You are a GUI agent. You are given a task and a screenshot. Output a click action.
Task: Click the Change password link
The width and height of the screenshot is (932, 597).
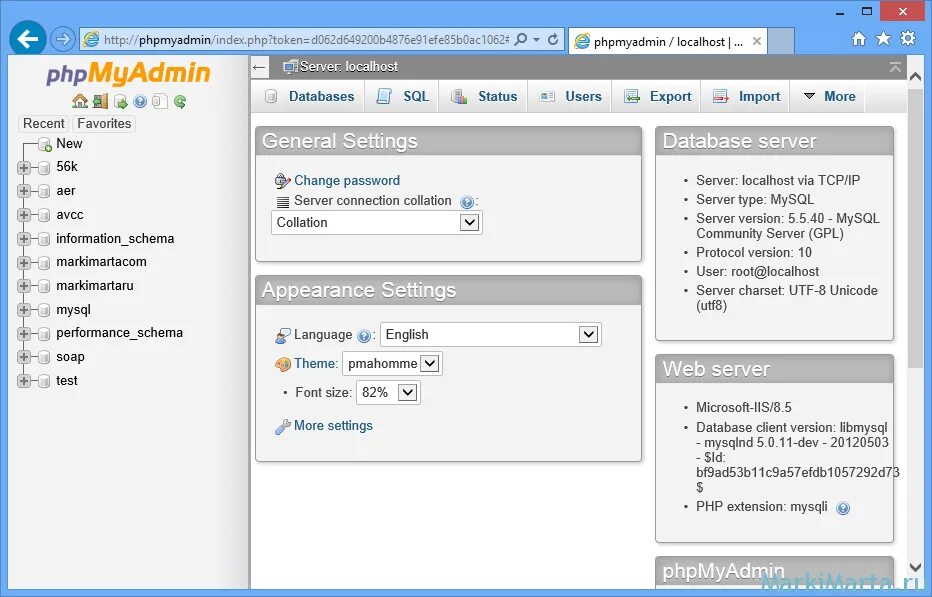[347, 181]
